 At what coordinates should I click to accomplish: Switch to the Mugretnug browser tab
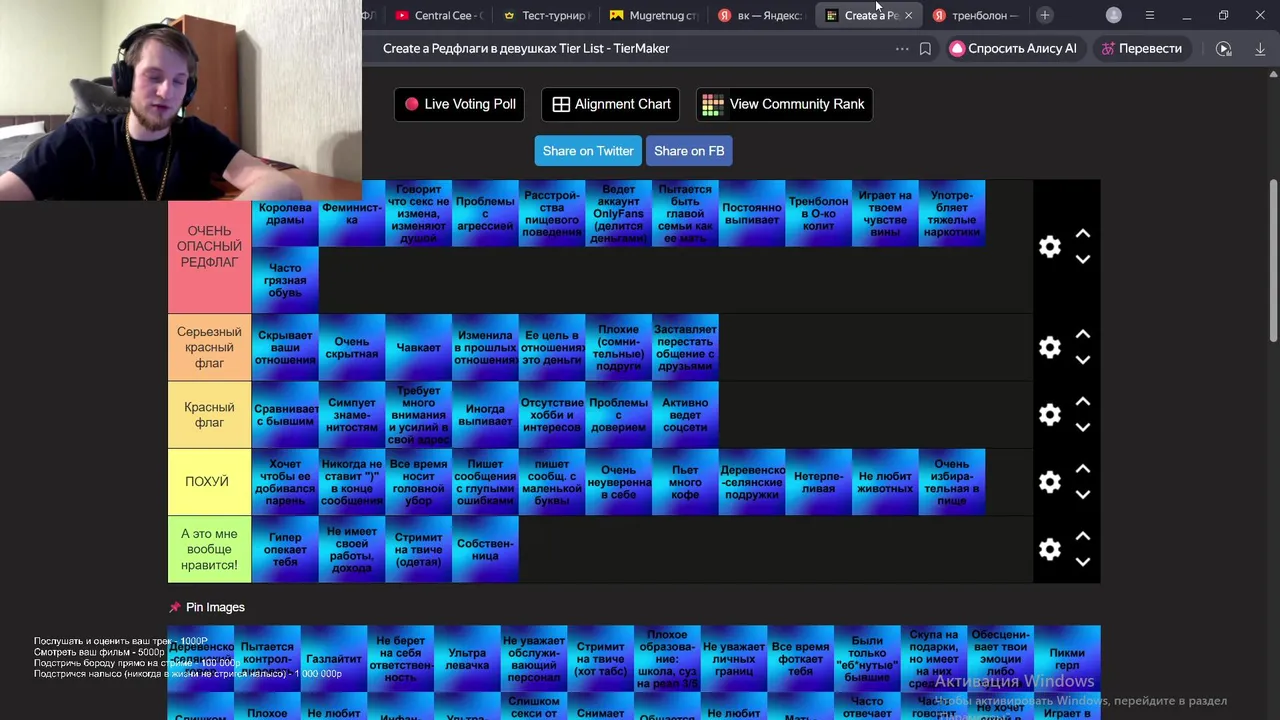click(x=654, y=15)
